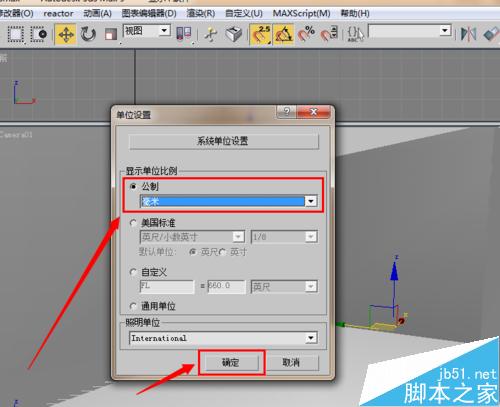Open the 帮助(H) menu
Image resolution: width=500 pixels, height=407 pixels.
click(355, 13)
